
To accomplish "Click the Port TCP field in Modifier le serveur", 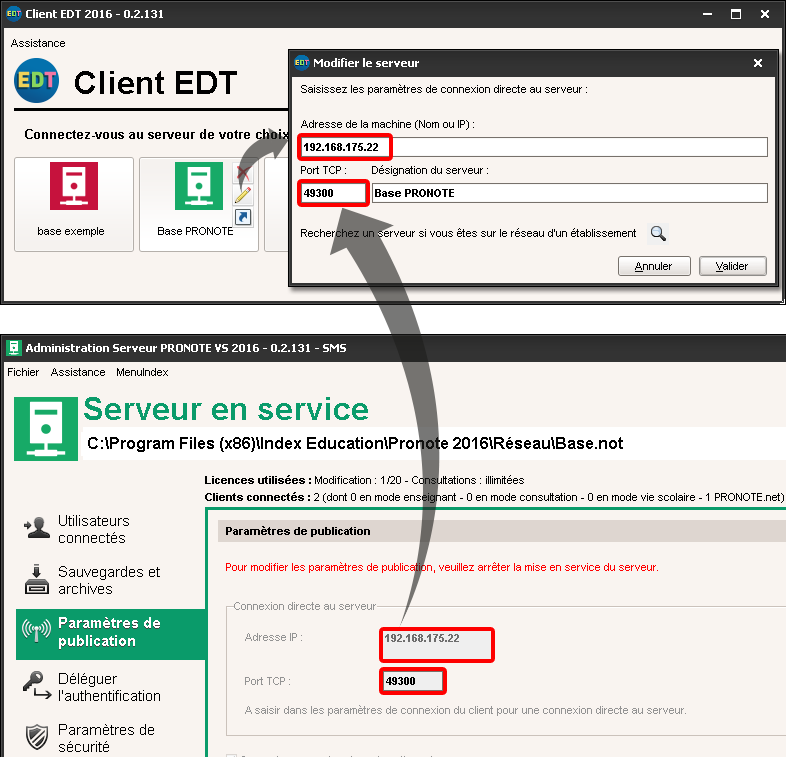I will tap(333, 193).
